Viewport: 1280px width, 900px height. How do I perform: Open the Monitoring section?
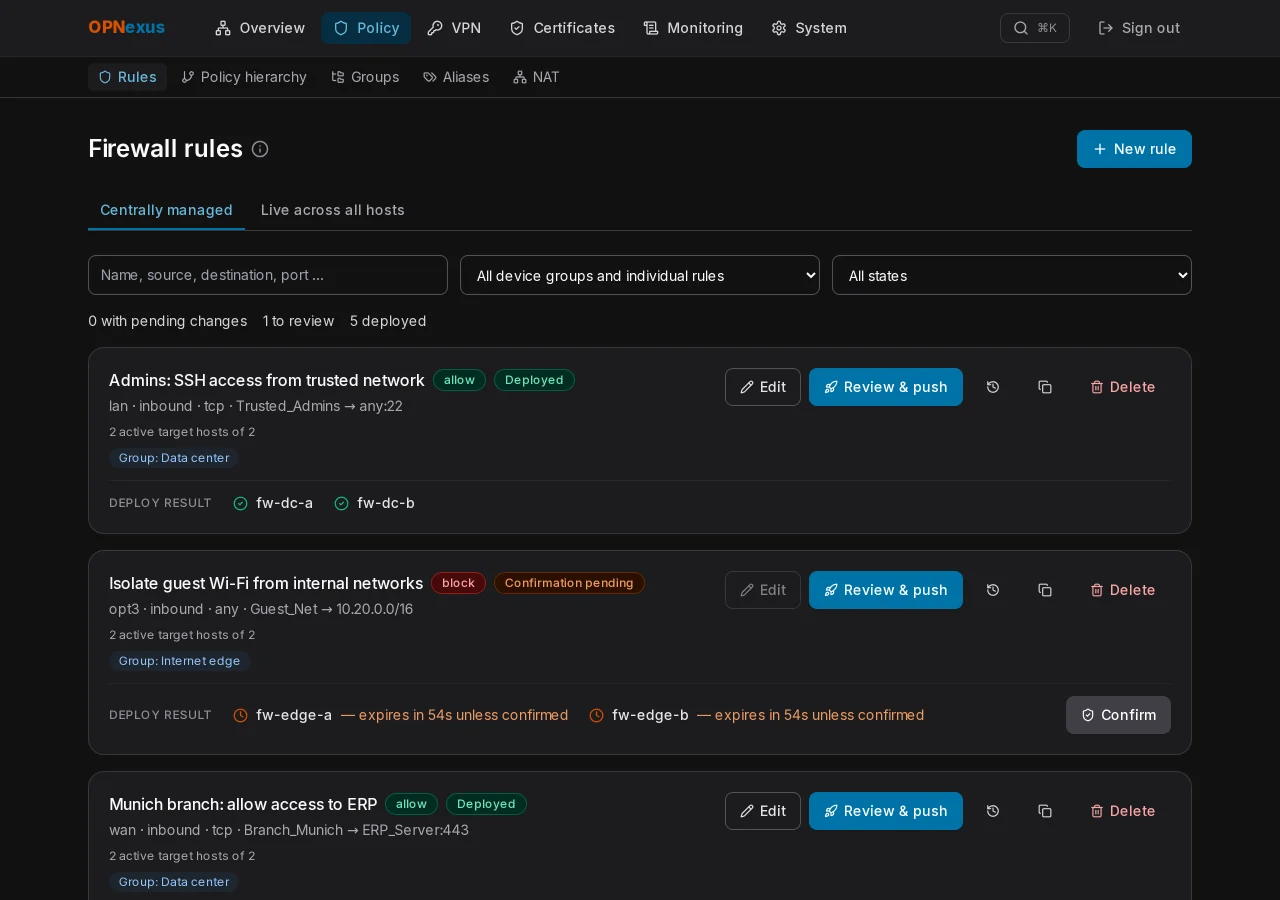click(x=693, y=28)
